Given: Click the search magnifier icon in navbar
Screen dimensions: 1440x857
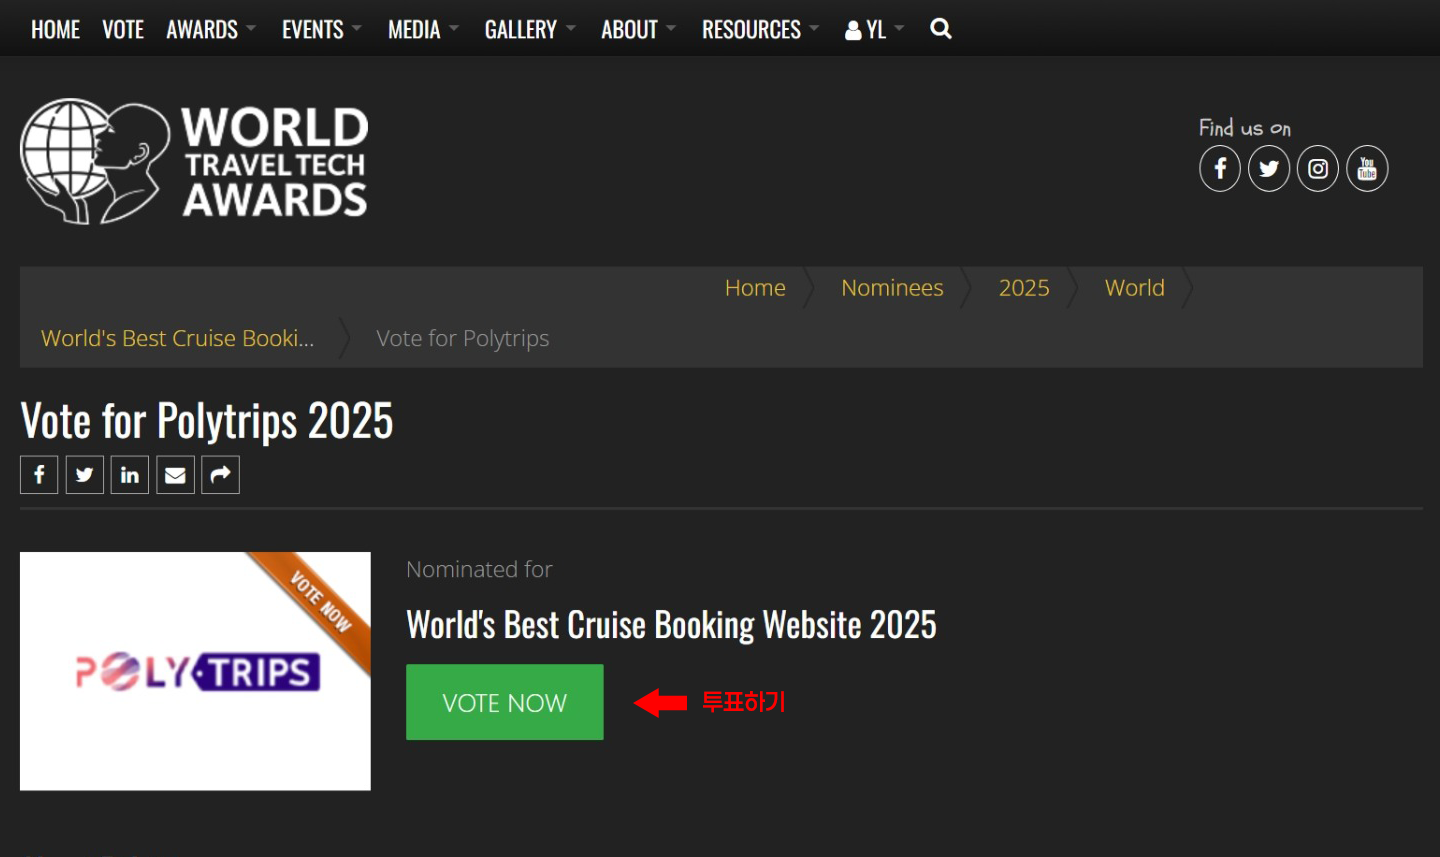Looking at the screenshot, I should click(940, 29).
